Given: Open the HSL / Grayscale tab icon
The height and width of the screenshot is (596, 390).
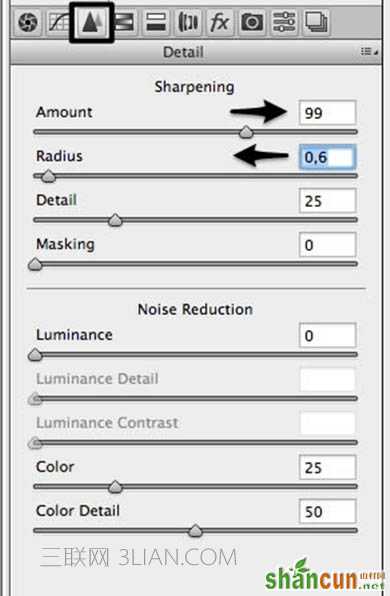Looking at the screenshot, I should click(x=125, y=22).
